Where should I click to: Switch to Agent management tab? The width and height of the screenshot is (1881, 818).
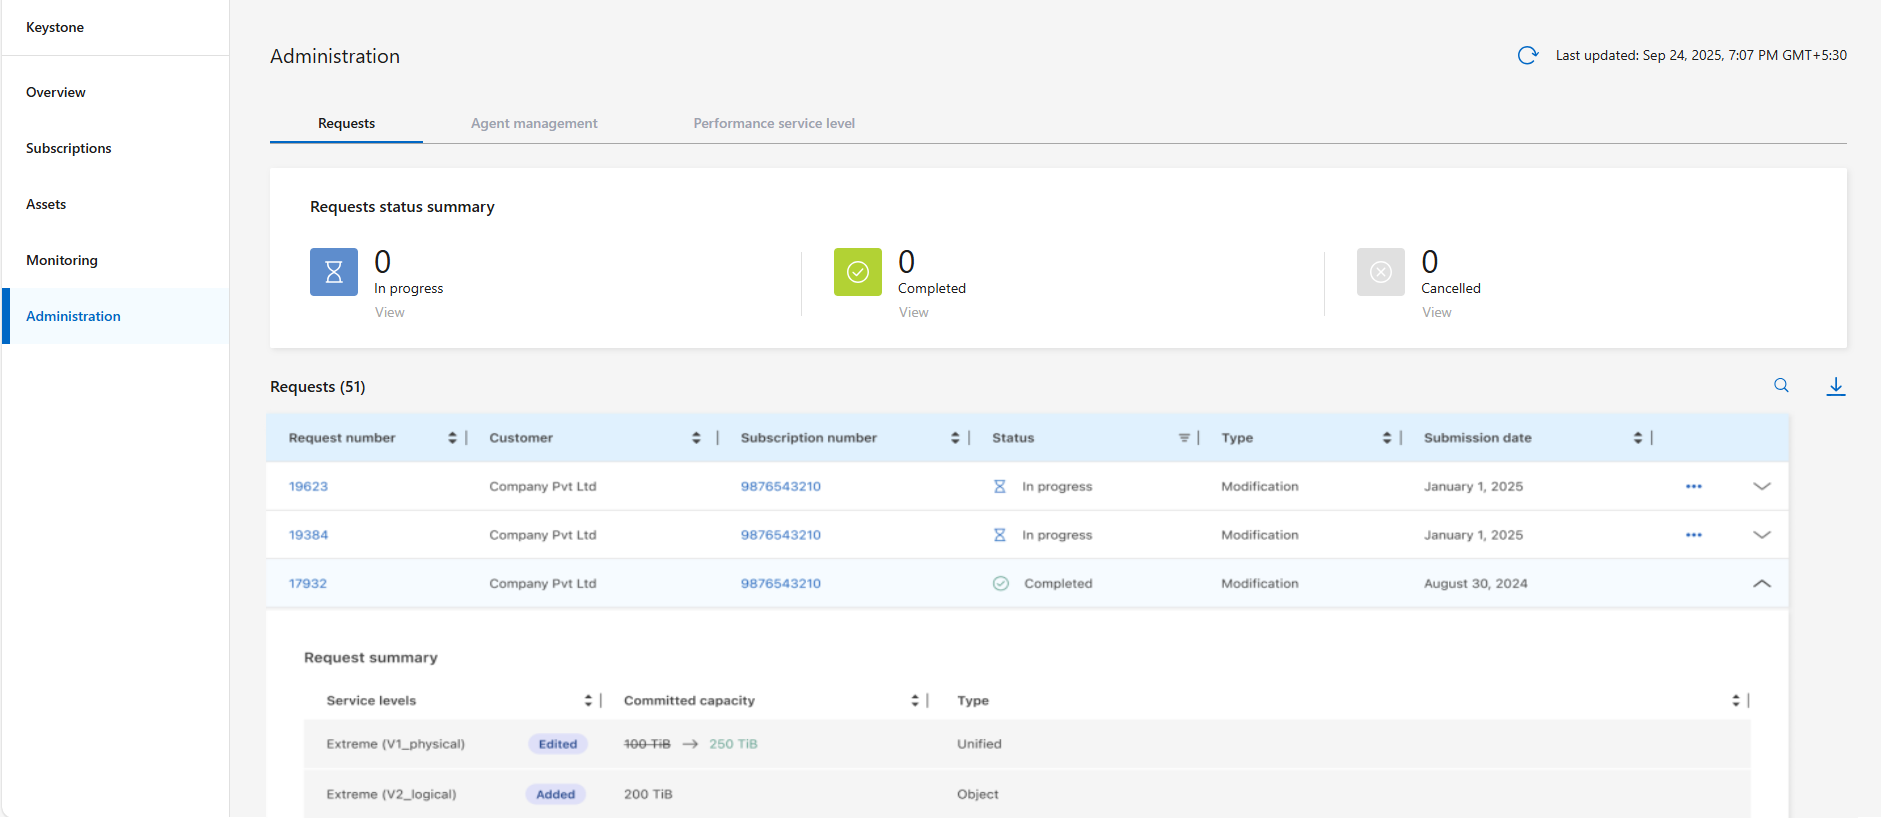click(534, 124)
